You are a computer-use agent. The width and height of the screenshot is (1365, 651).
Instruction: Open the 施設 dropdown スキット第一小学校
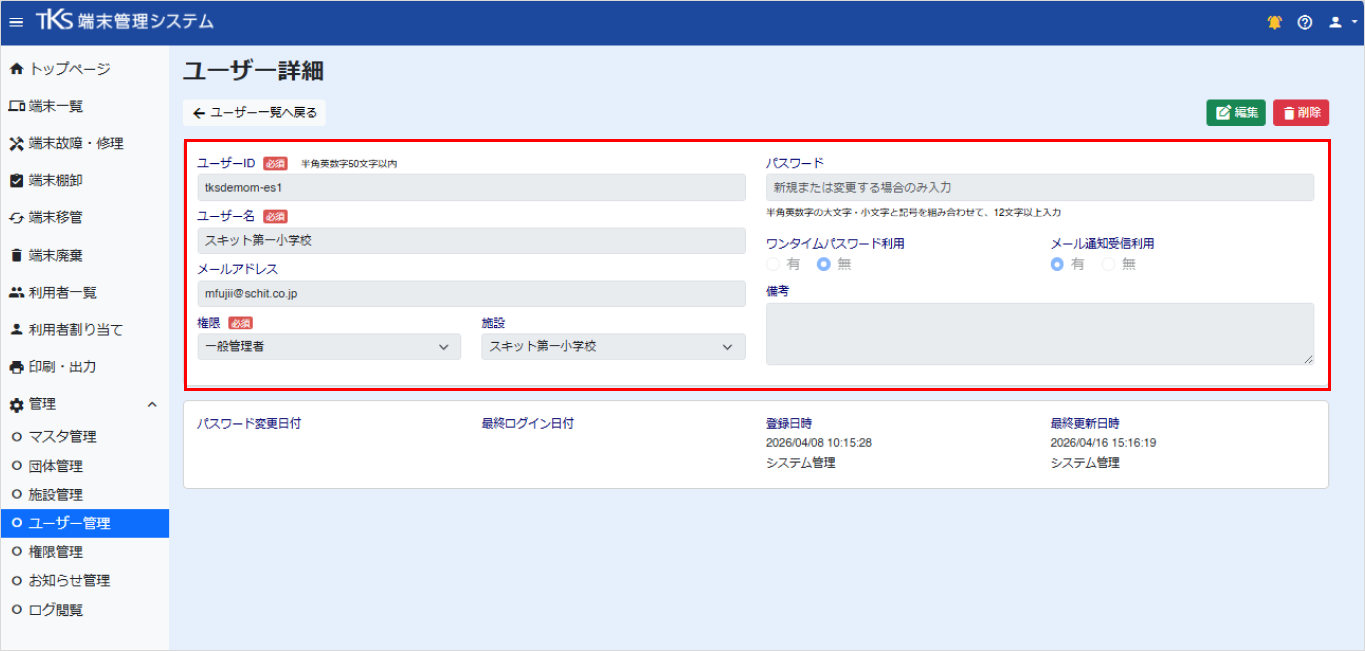pos(613,346)
